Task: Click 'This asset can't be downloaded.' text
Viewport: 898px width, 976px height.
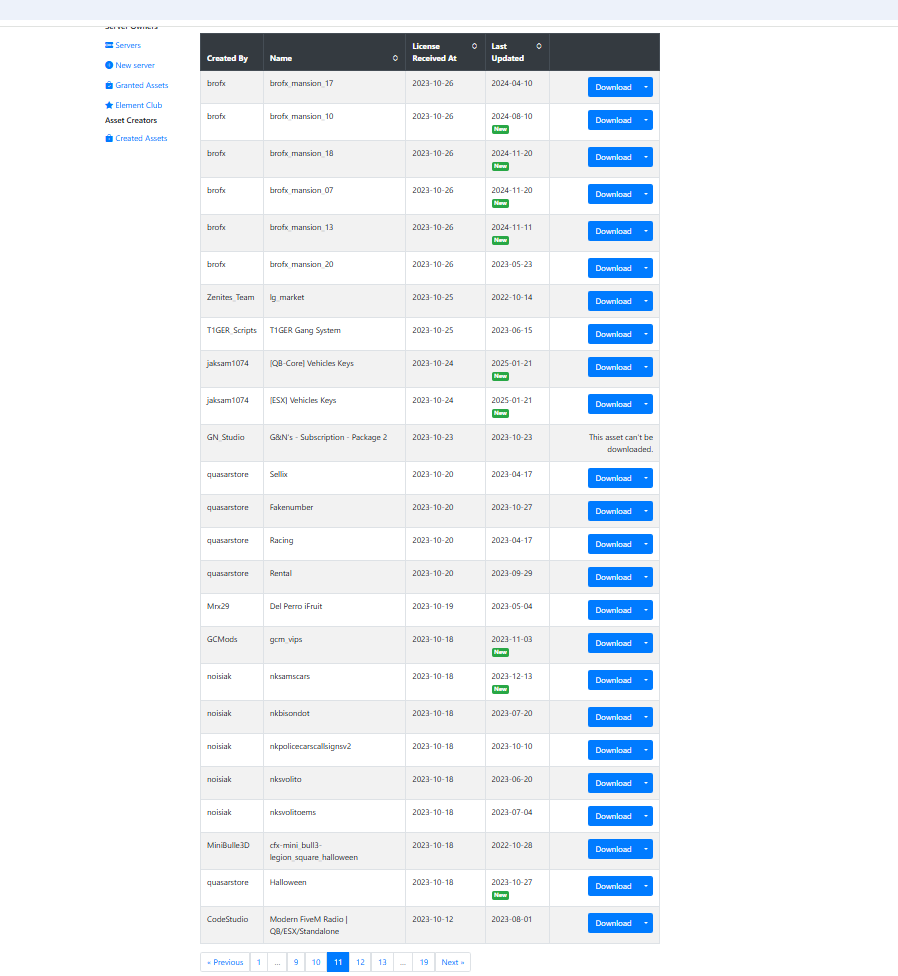Action: (620, 443)
